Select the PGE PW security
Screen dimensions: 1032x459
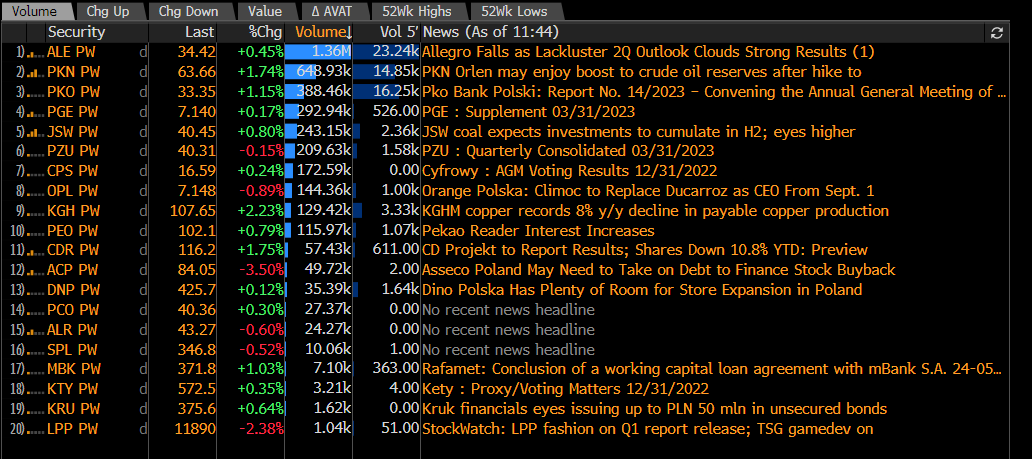[73, 112]
